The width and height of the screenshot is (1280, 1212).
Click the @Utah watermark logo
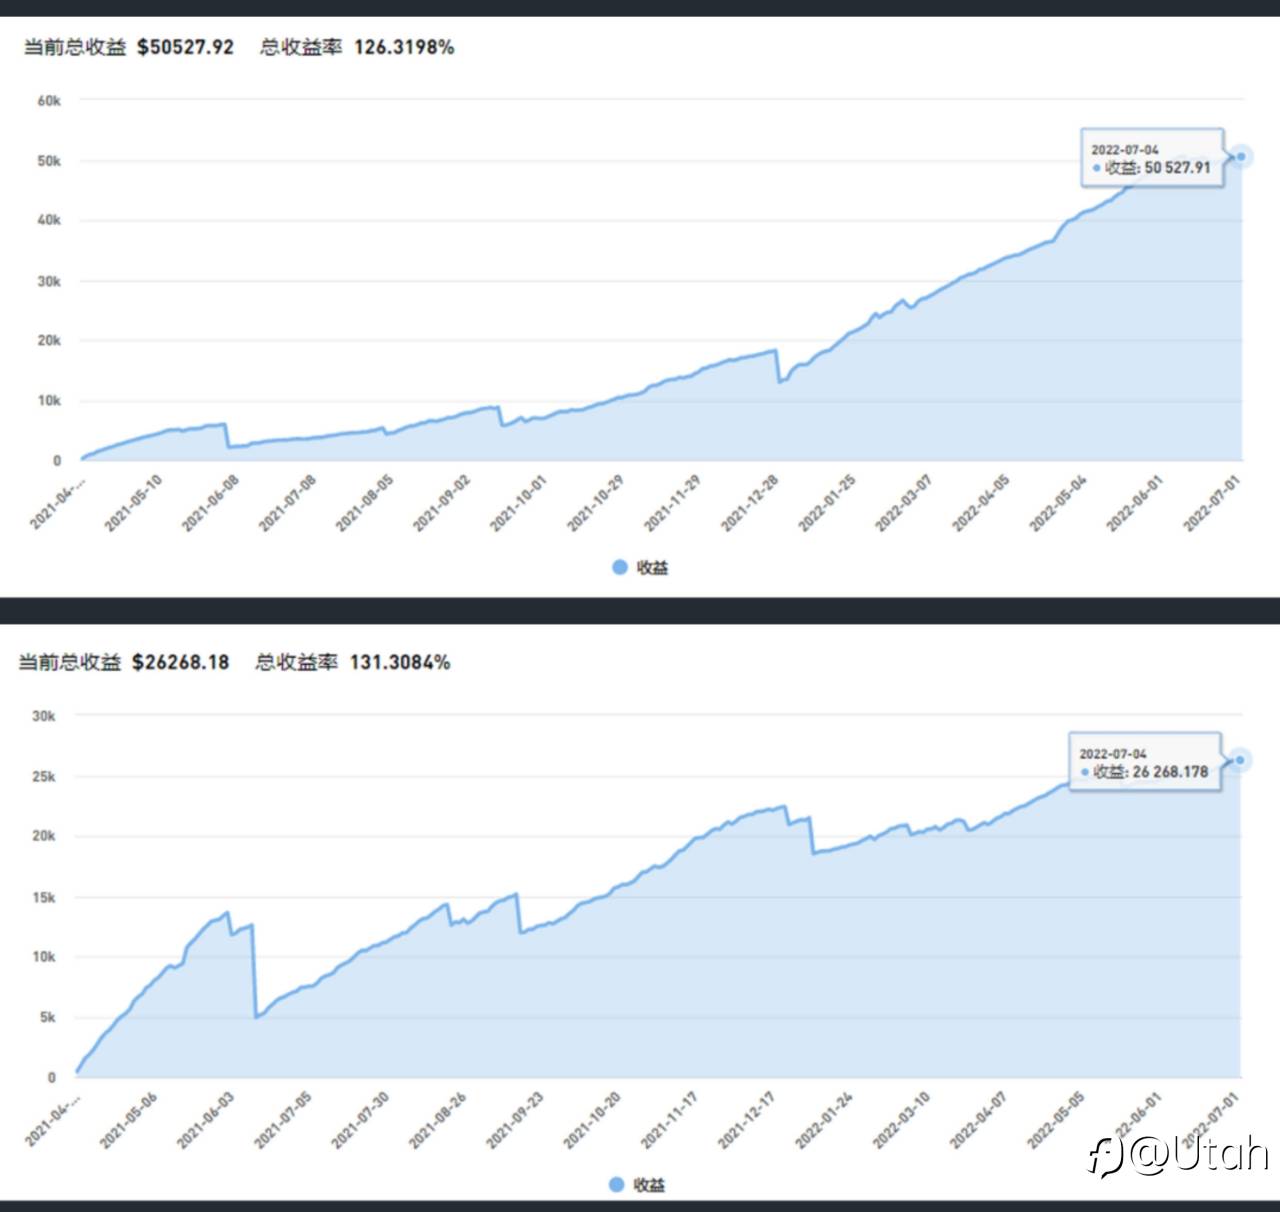tap(1178, 1154)
